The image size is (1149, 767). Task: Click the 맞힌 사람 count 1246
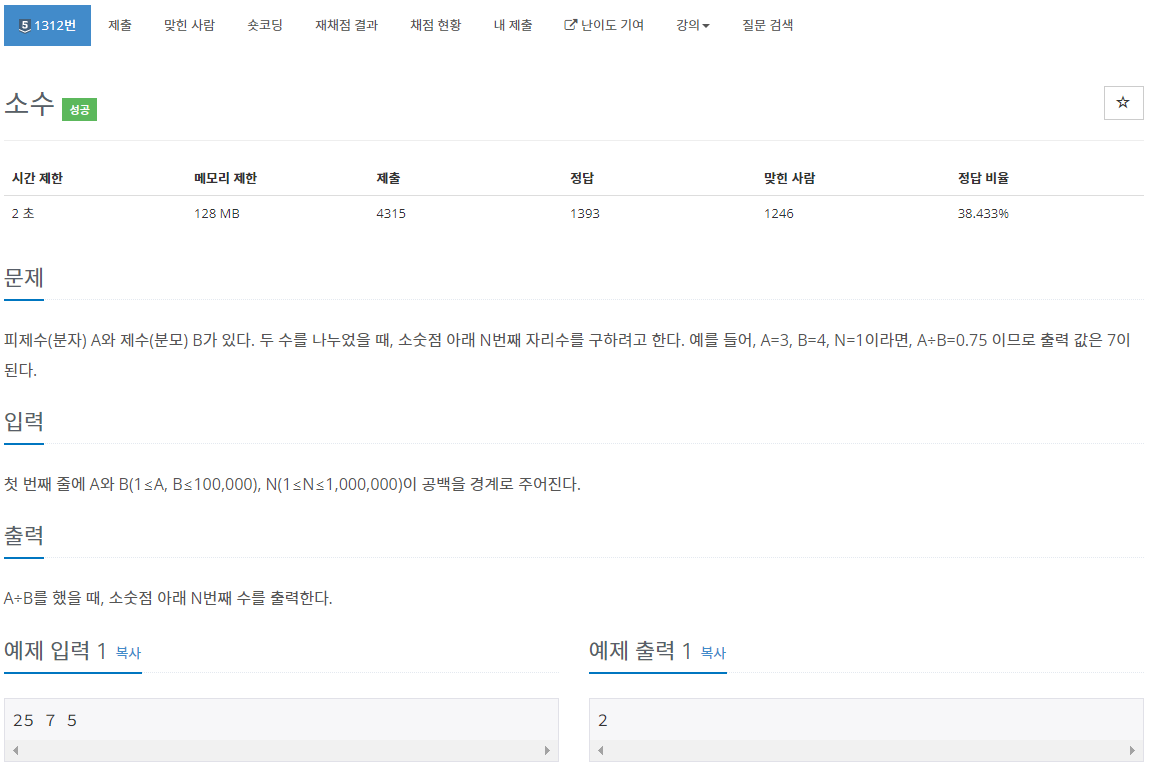click(x=778, y=214)
